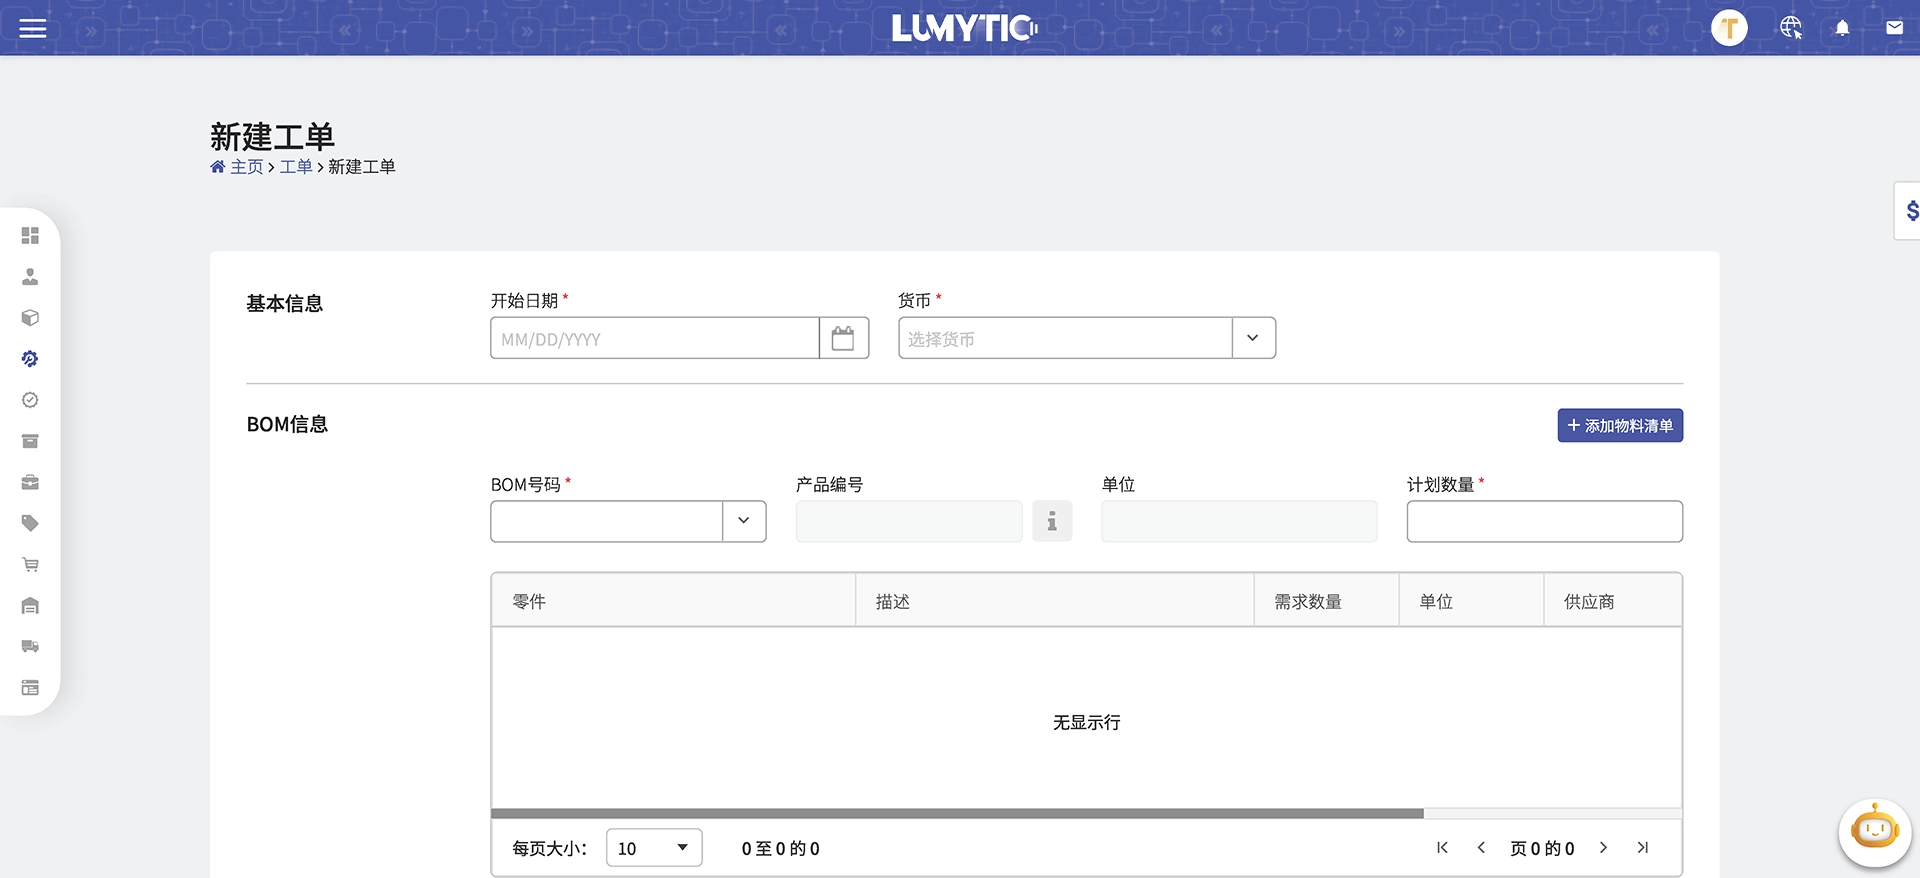Open the mail envelope icon

1894,28
